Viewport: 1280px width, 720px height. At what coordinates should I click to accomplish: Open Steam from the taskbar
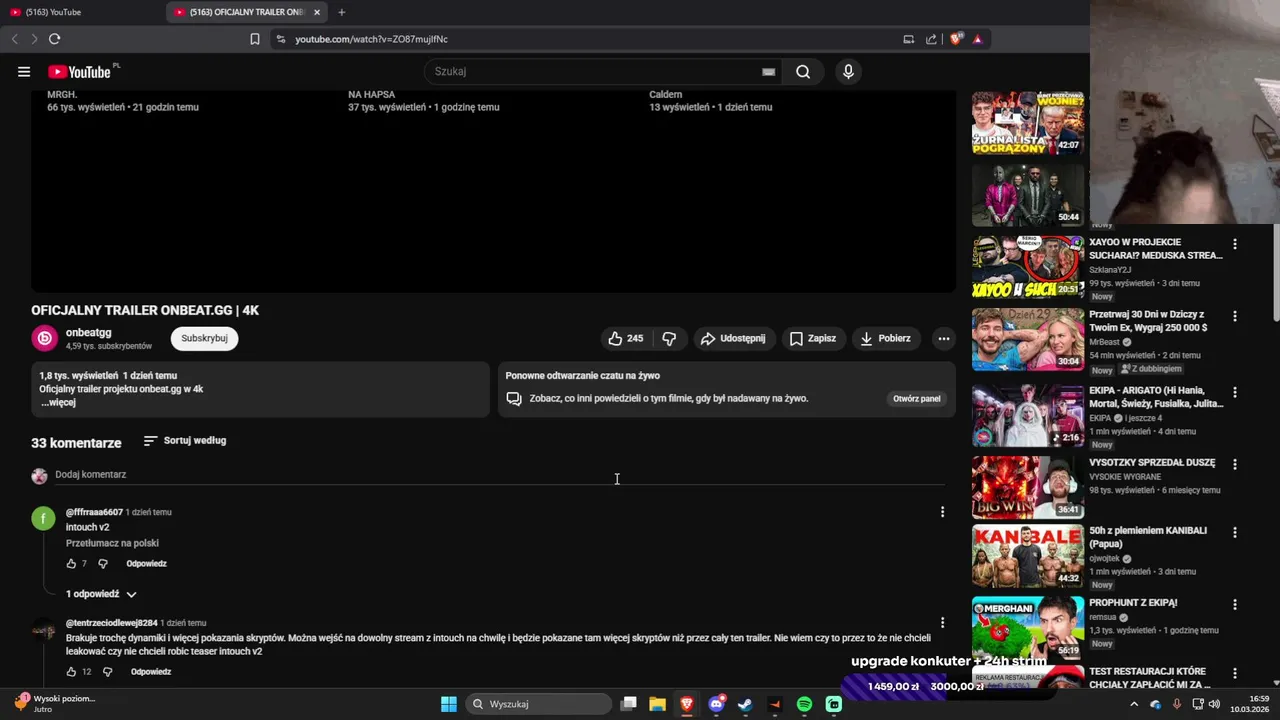[745, 704]
